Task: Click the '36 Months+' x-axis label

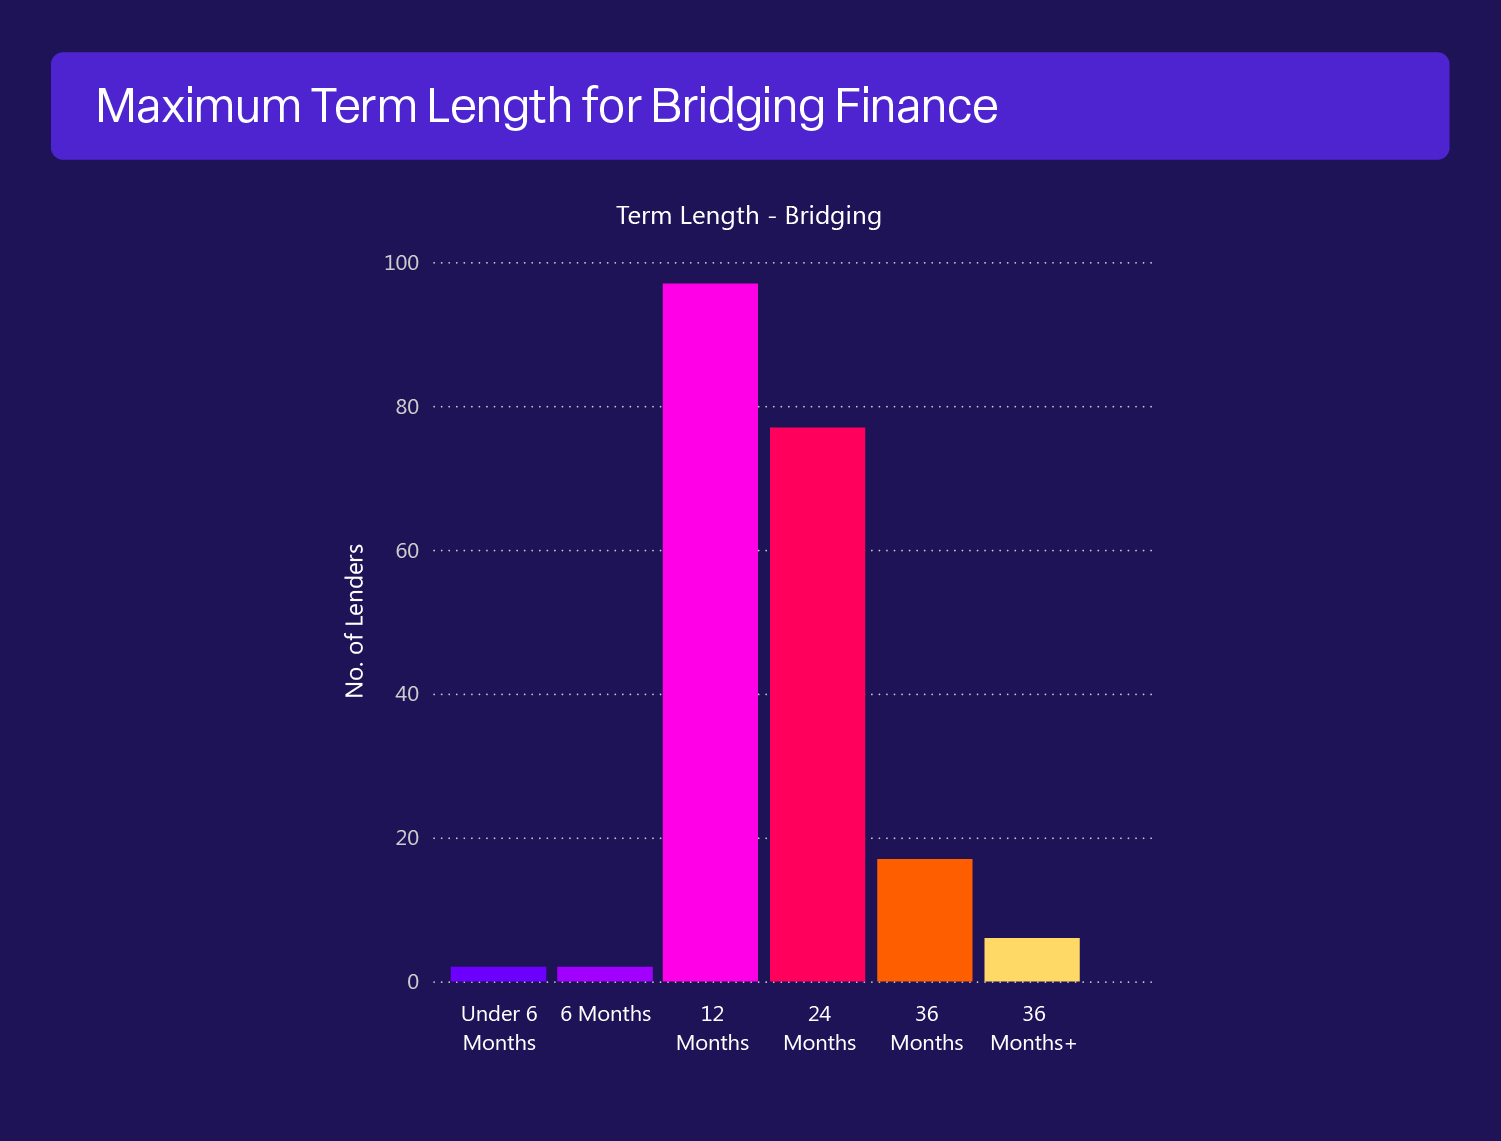Action: 1034,1028
